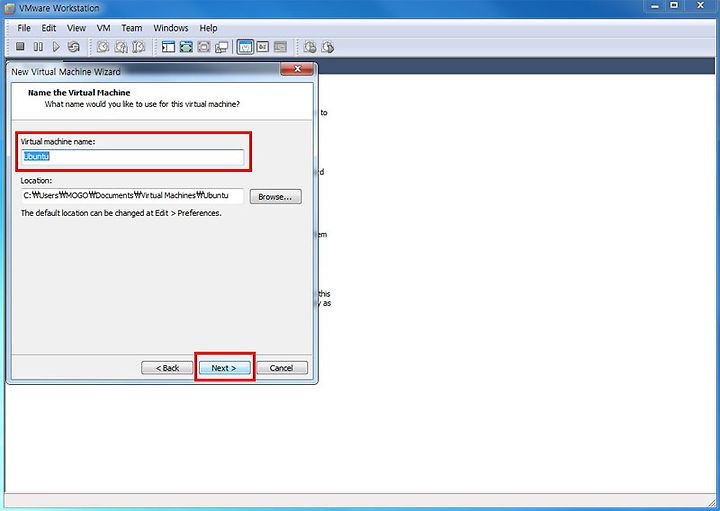Open the Snapshot Manager icon
Viewport: 720px width, 511px height.
[x=138, y=46]
